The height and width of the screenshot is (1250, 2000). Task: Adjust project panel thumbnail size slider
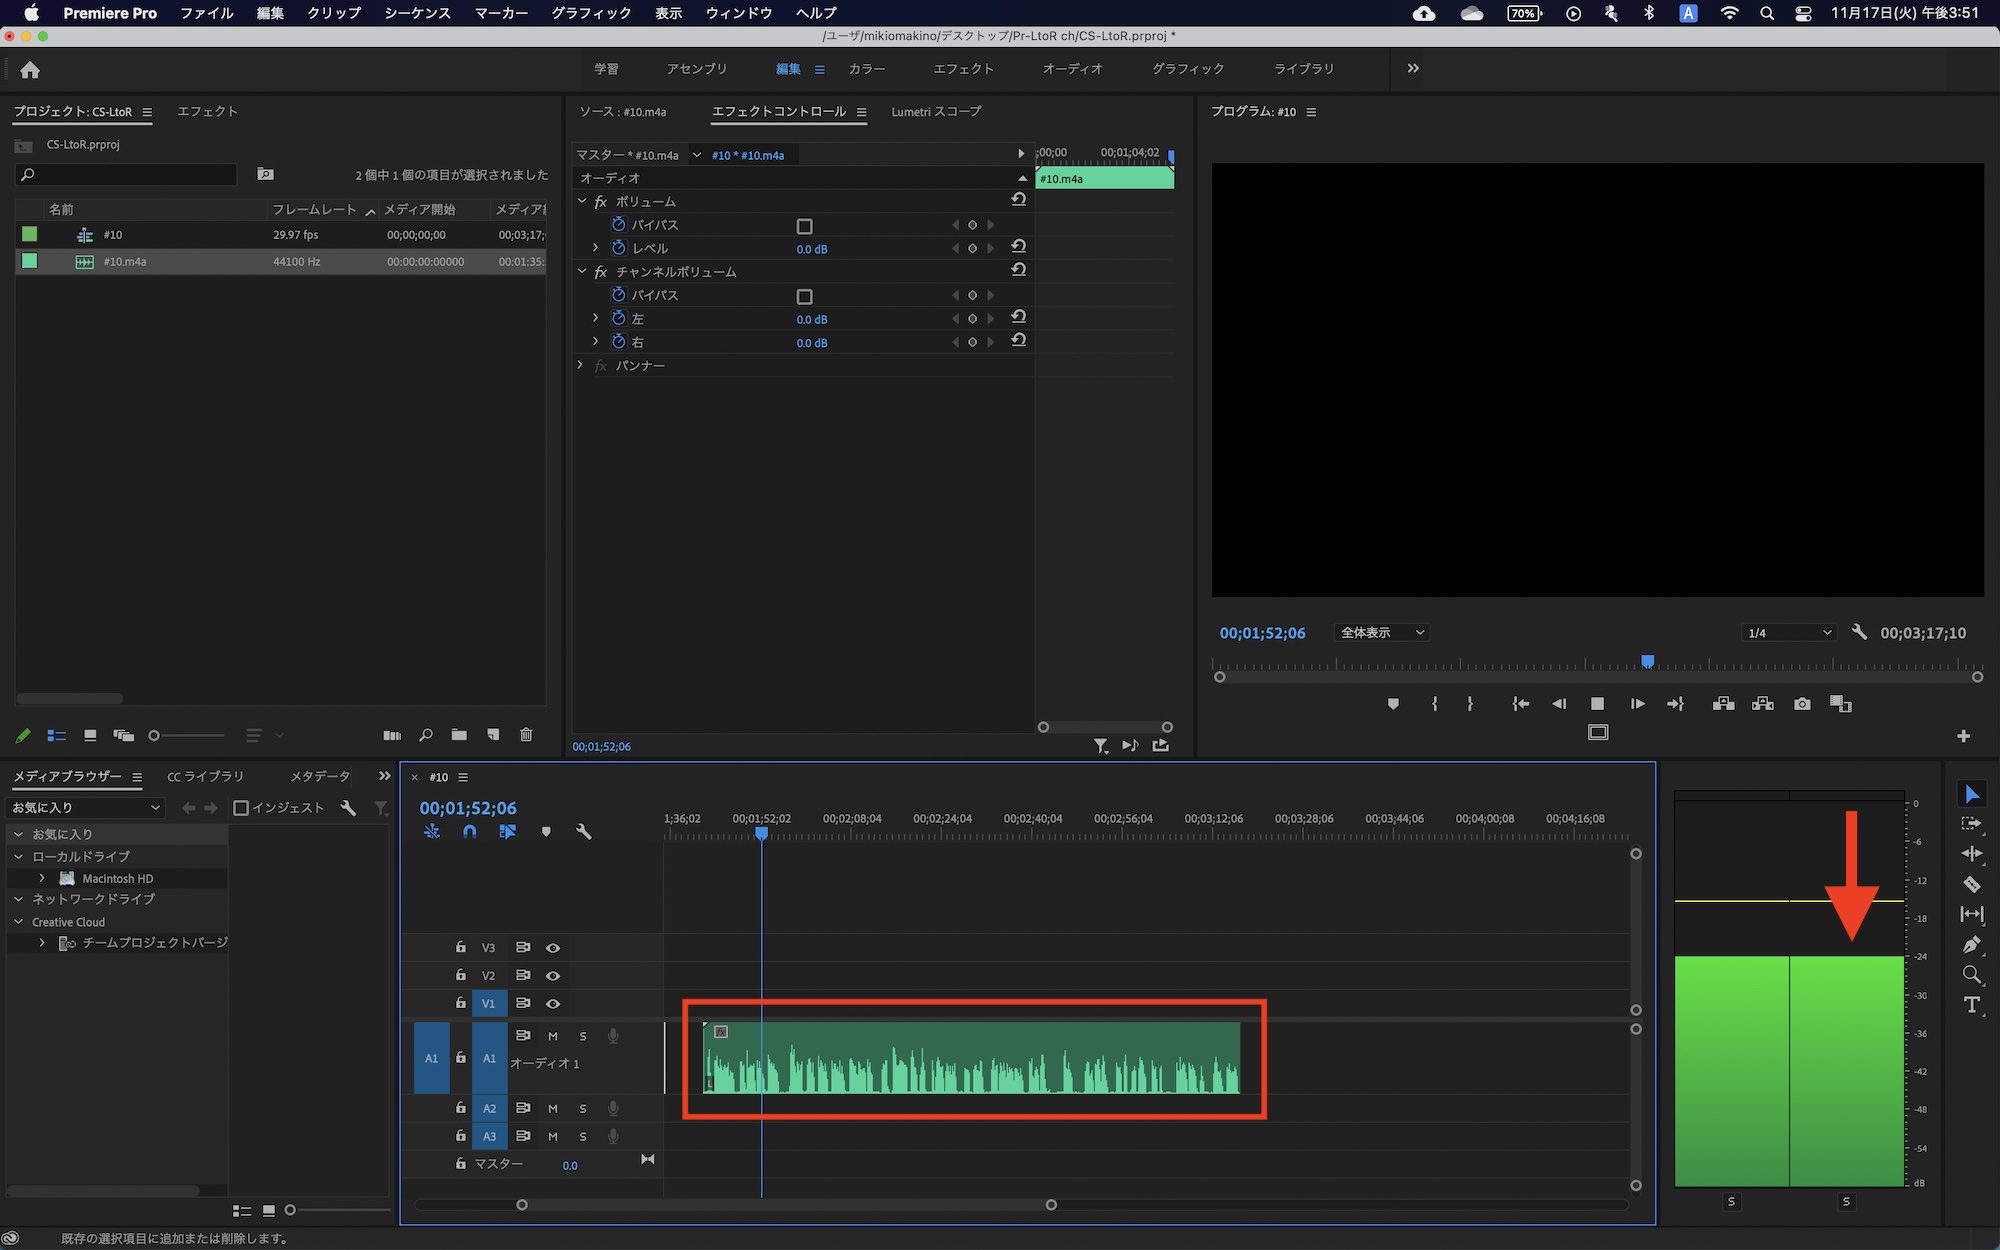pyautogui.click(x=155, y=736)
